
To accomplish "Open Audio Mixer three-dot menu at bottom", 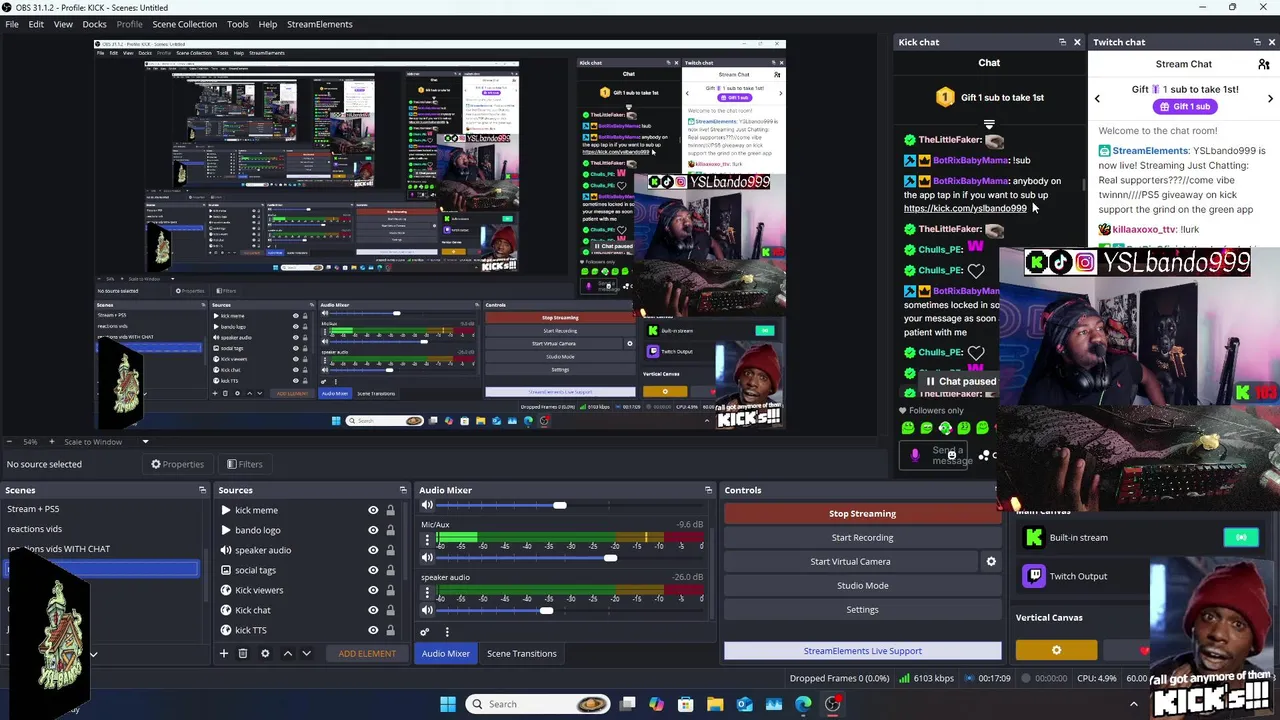I will point(447,632).
